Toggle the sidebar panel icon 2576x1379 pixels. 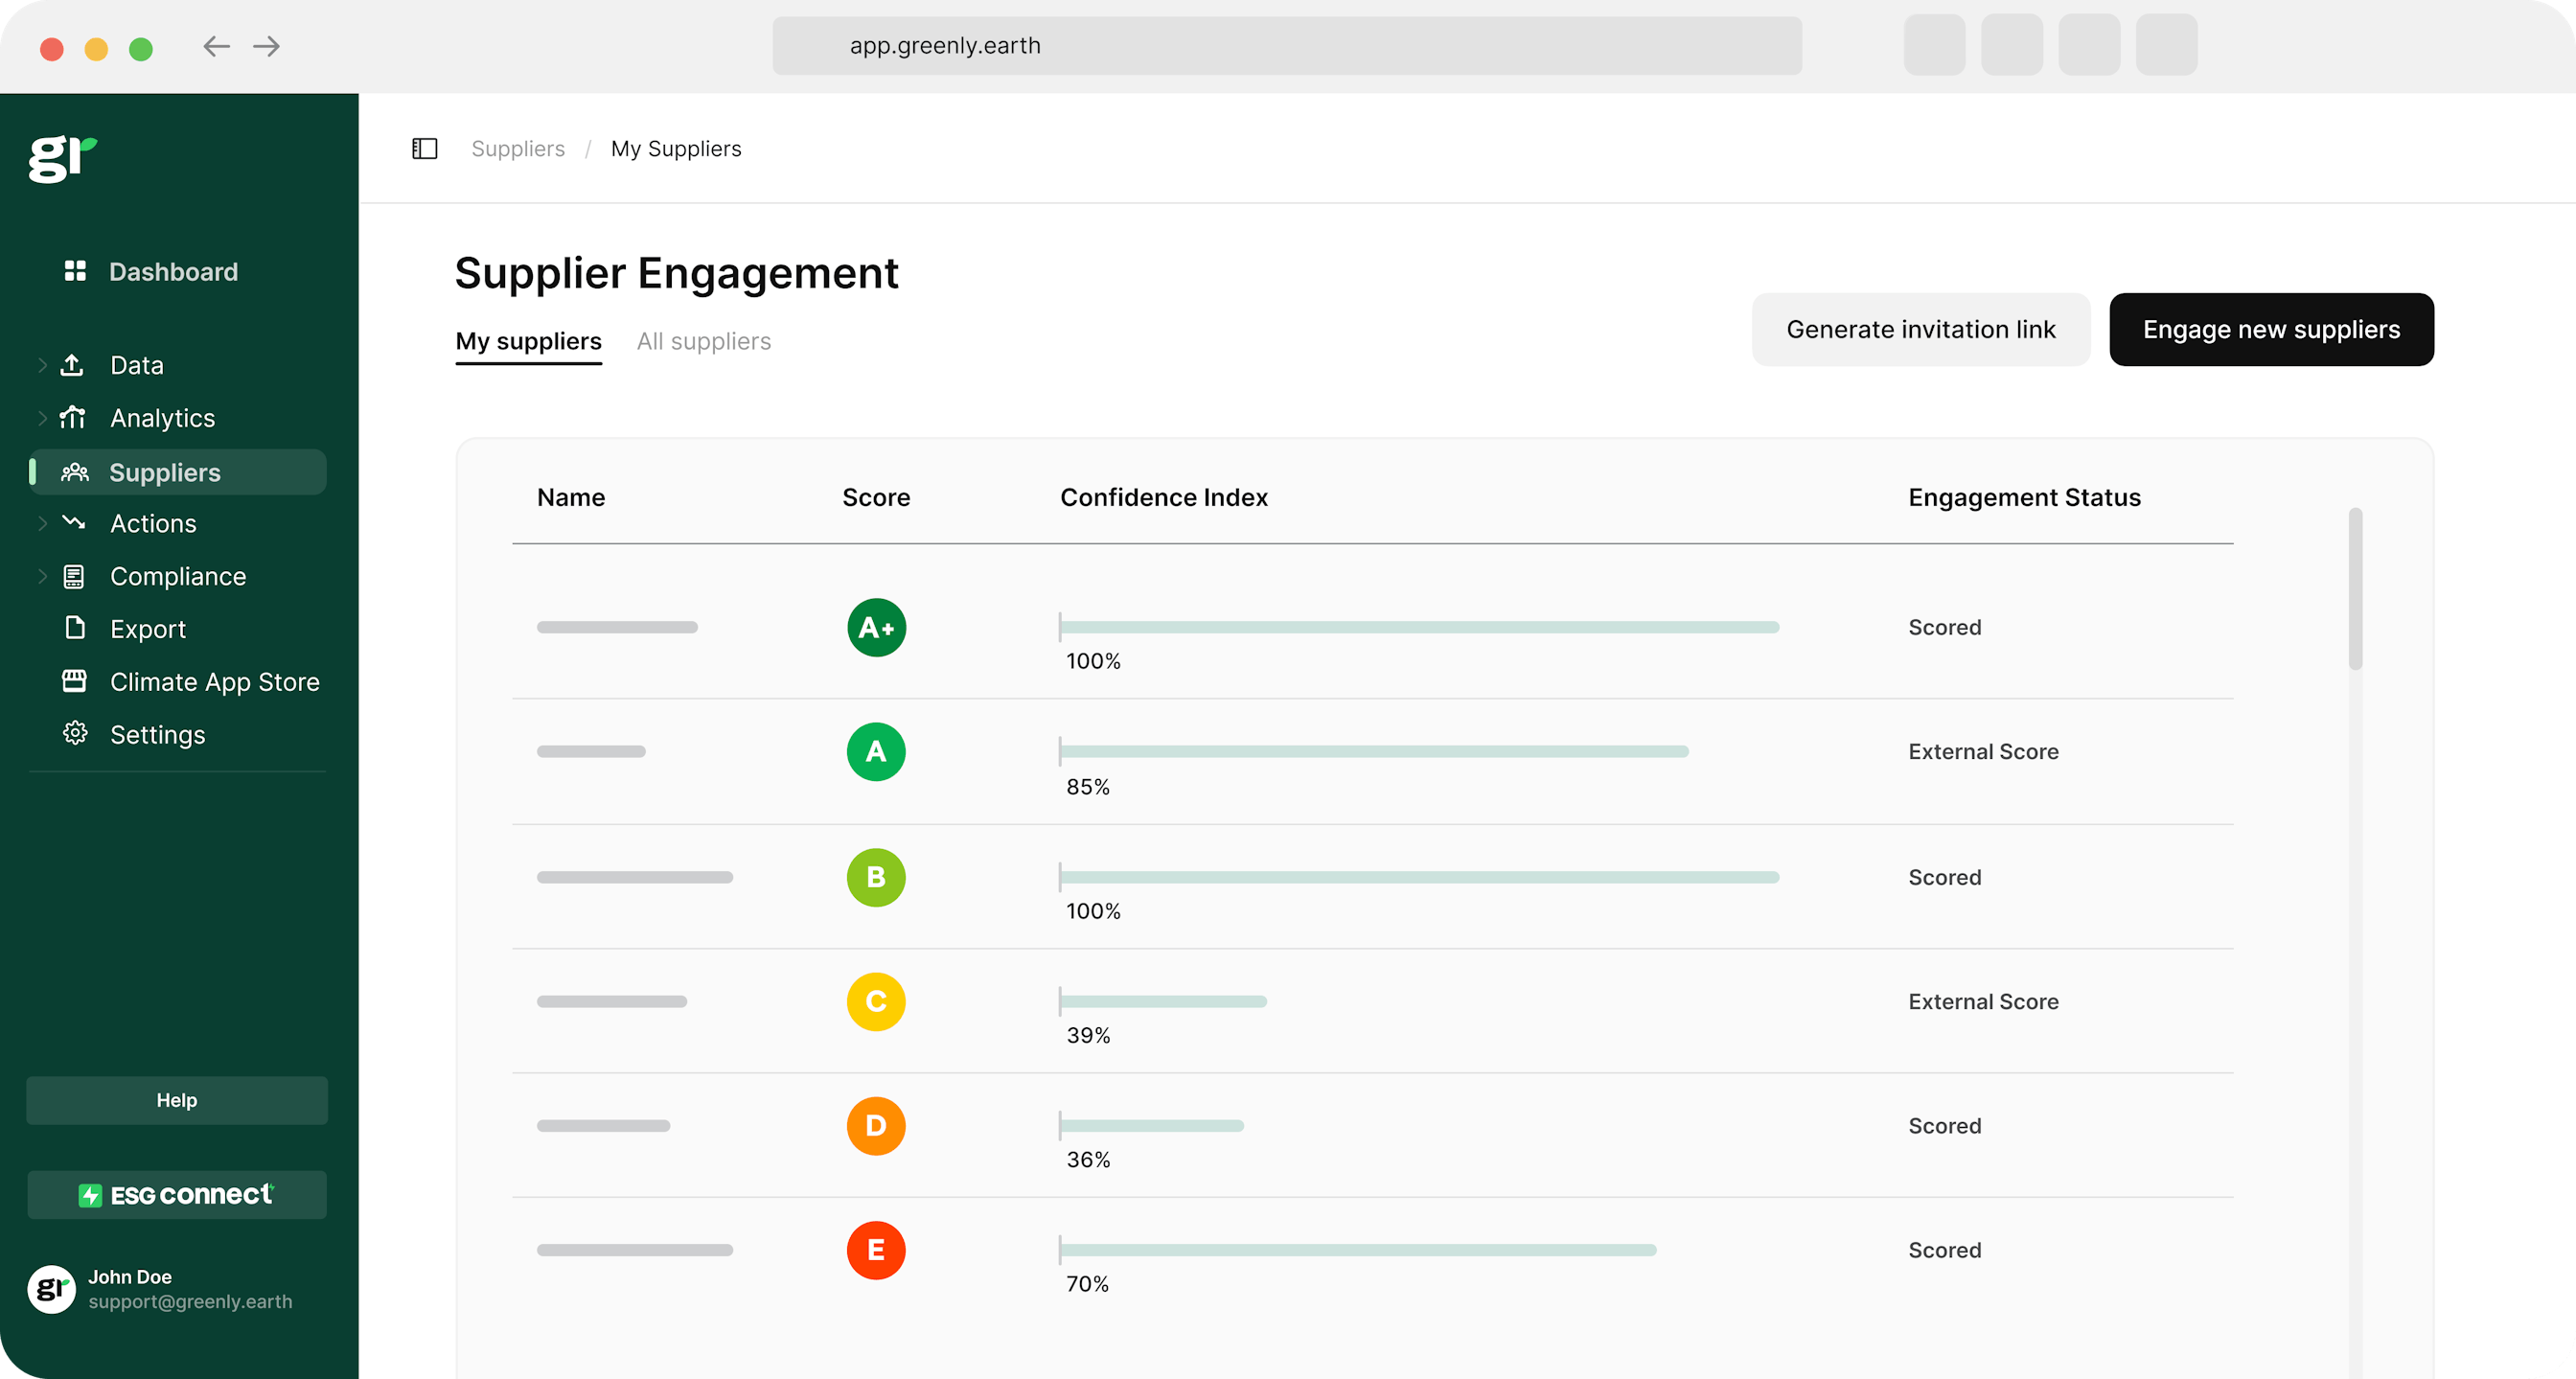tap(425, 149)
